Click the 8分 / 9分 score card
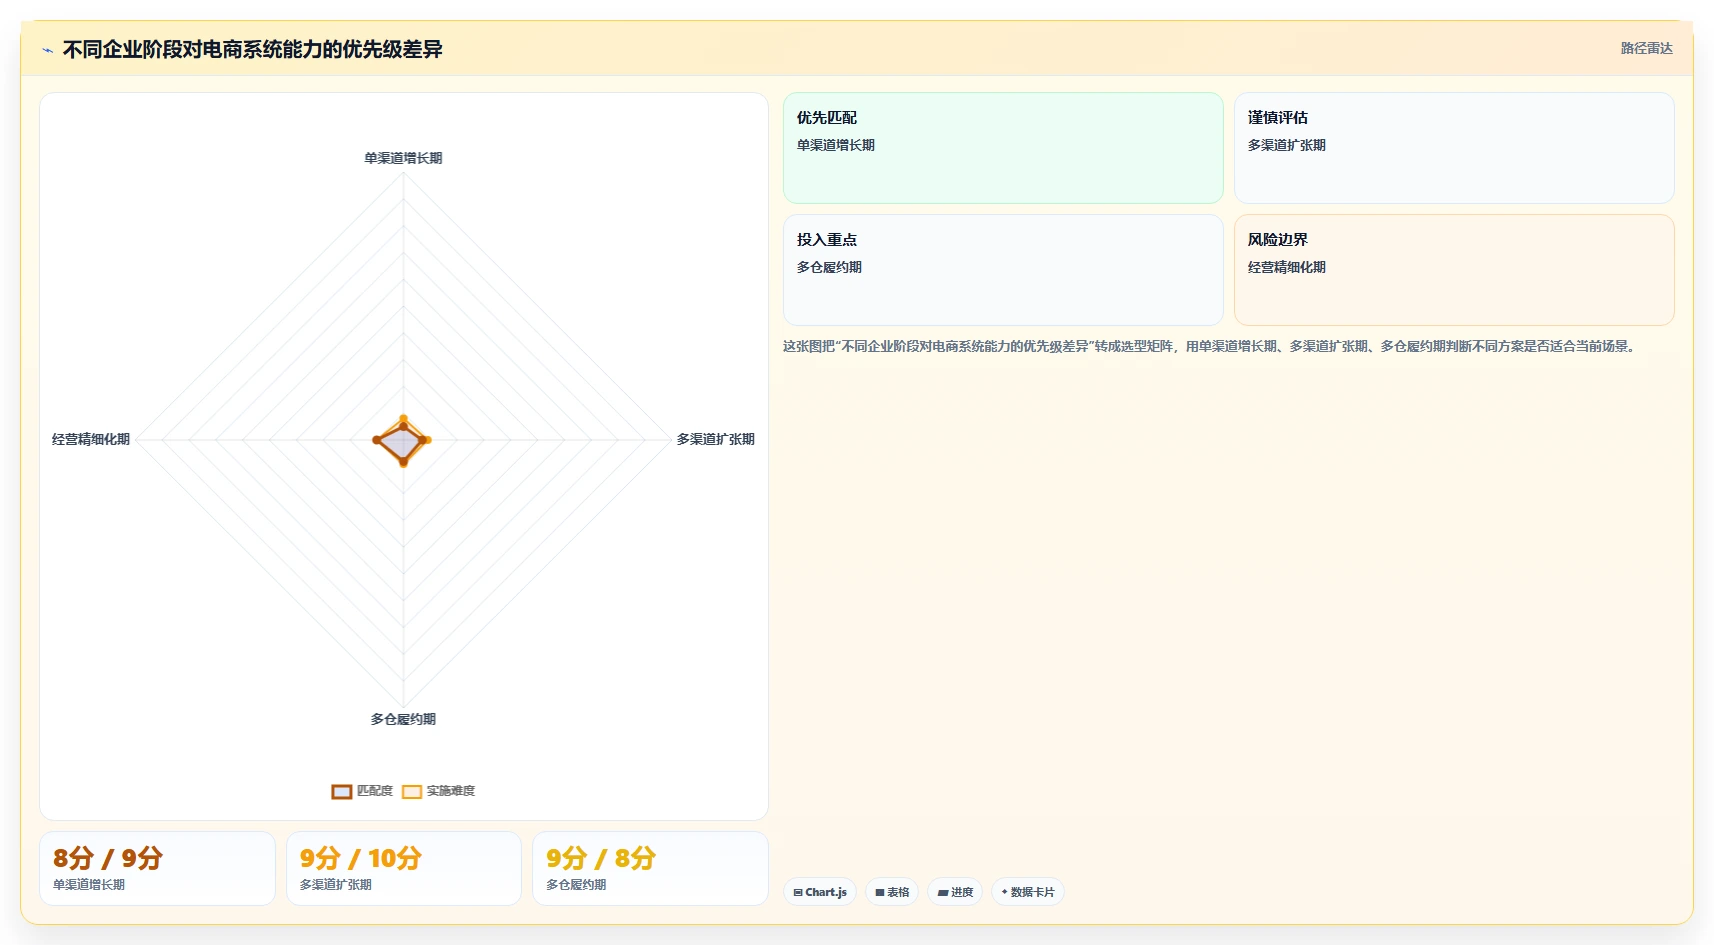This screenshot has height=945, width=1714. 157,868
